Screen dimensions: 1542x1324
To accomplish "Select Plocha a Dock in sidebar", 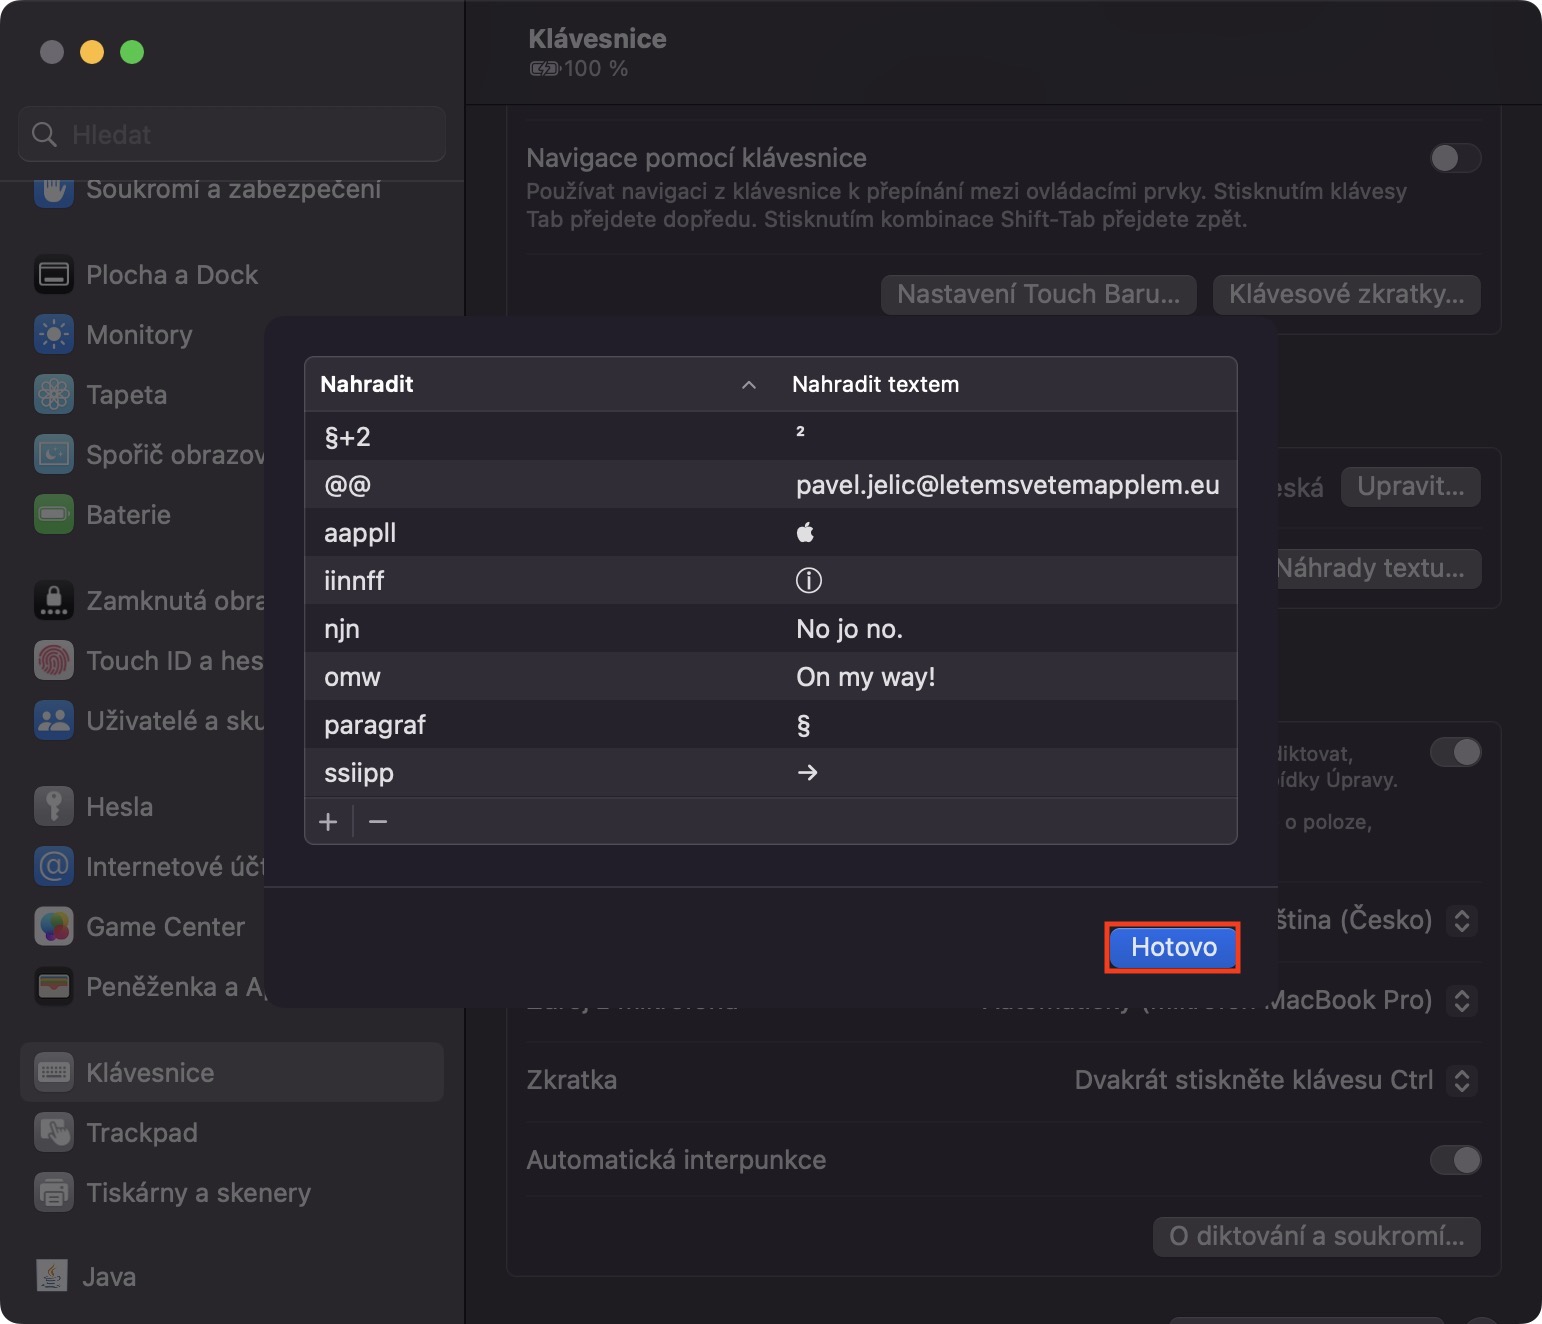I will (x=172, y=275).
